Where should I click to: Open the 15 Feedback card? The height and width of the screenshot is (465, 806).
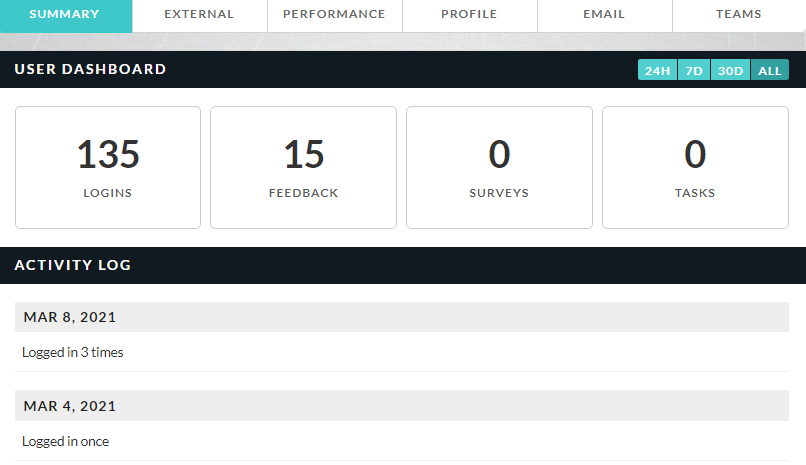click(303, 168)
